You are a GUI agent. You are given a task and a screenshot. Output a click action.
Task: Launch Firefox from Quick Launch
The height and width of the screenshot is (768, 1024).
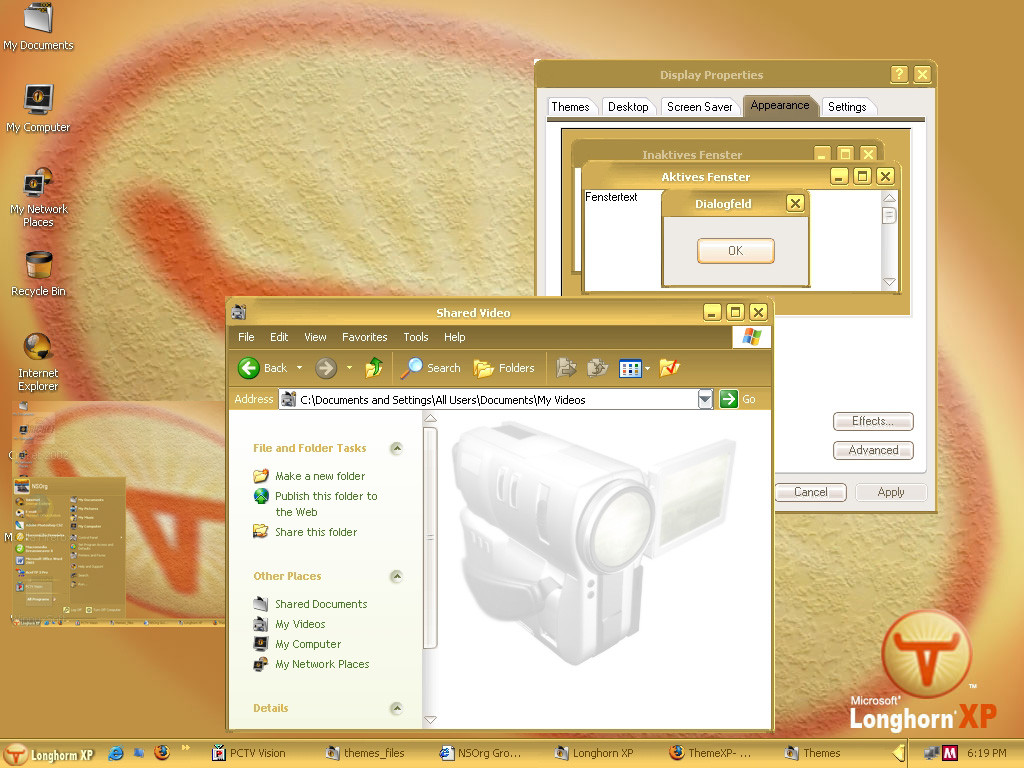tap(161, 753)
